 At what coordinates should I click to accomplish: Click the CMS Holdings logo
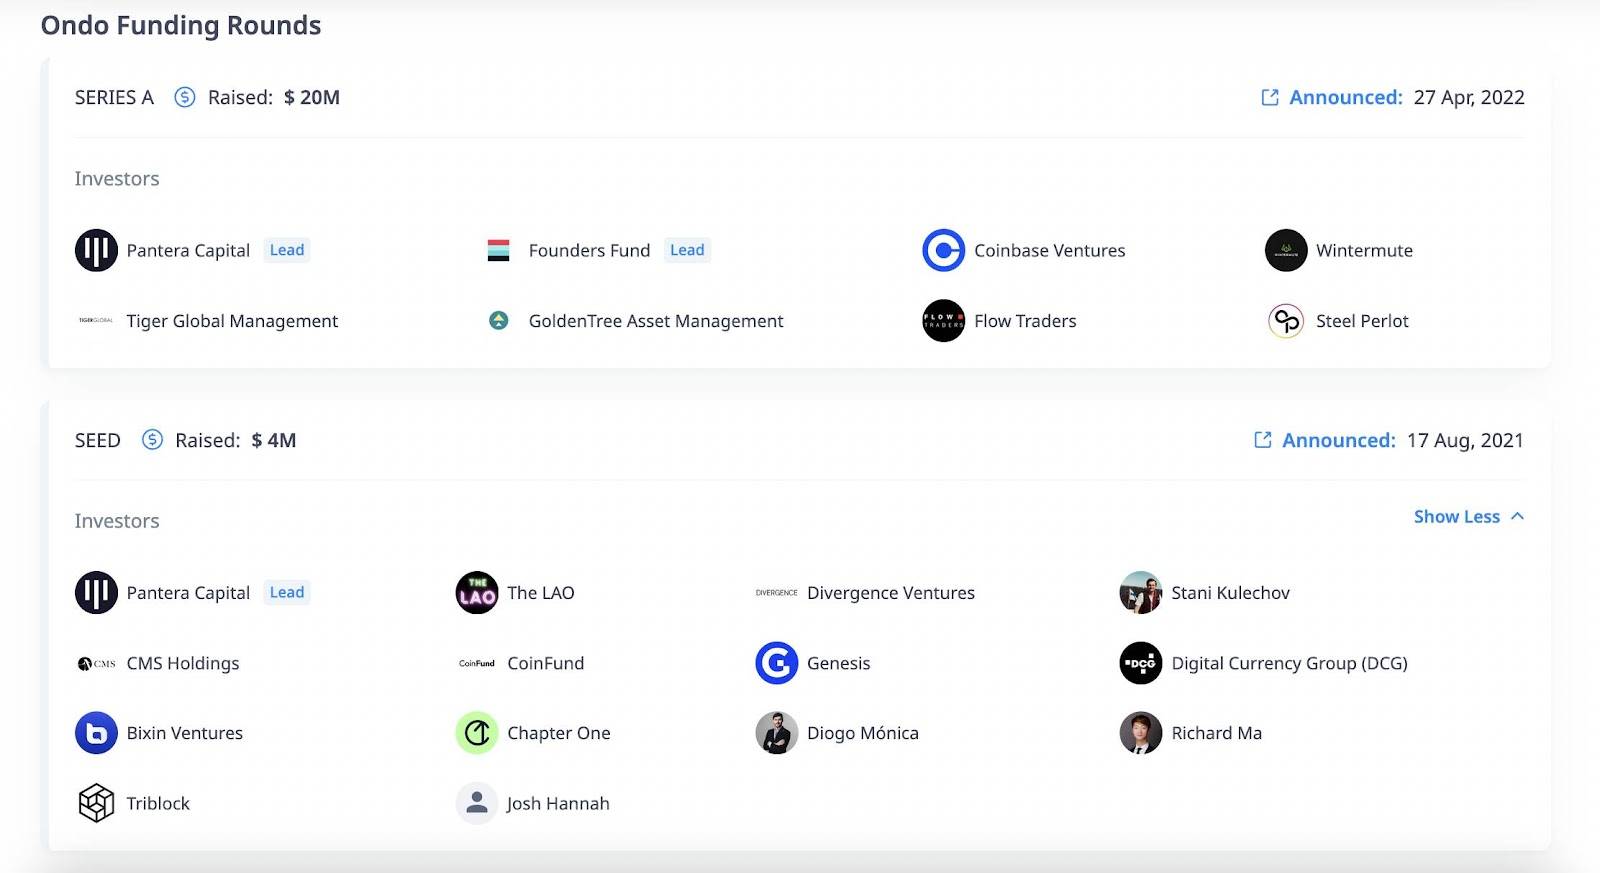click(96, 663)
